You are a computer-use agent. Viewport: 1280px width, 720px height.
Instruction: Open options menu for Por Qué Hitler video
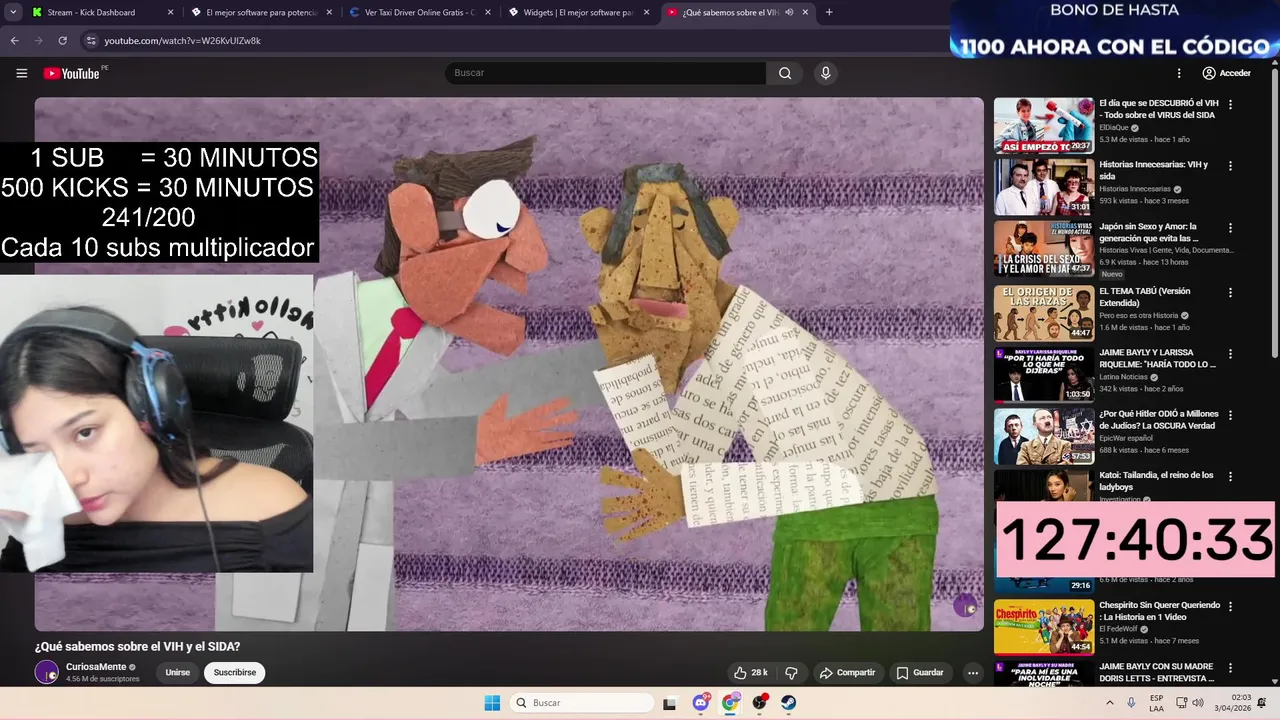pyautogui.click(x=1231, y=415)
